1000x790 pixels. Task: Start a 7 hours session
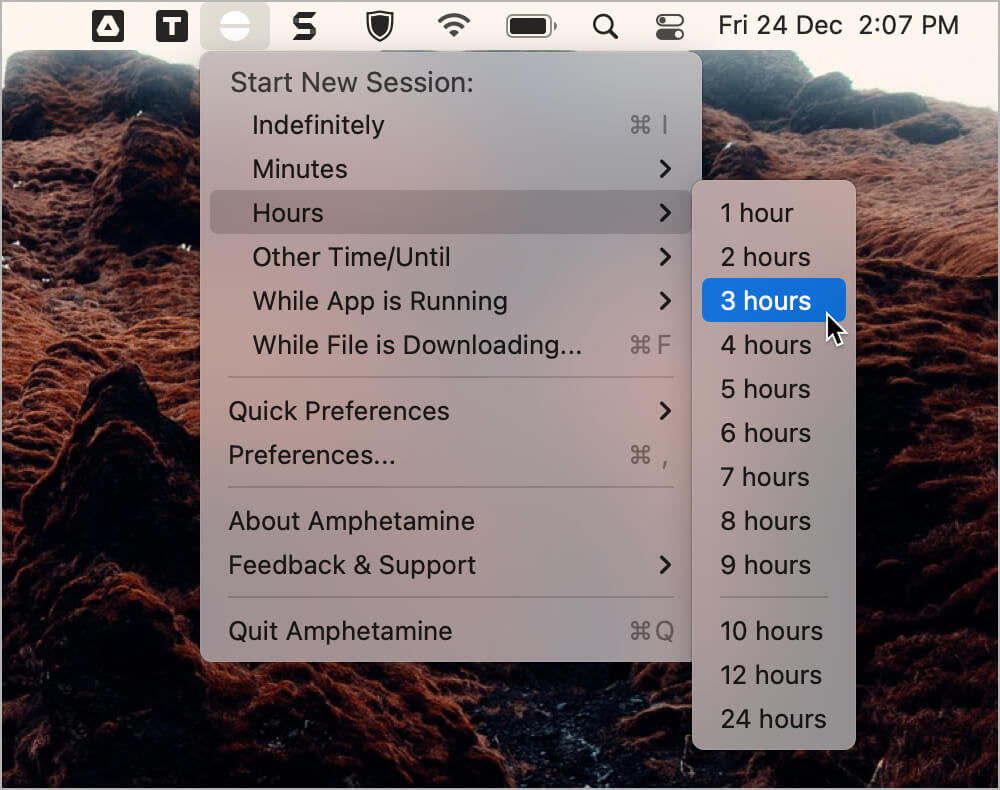point(774,477)
